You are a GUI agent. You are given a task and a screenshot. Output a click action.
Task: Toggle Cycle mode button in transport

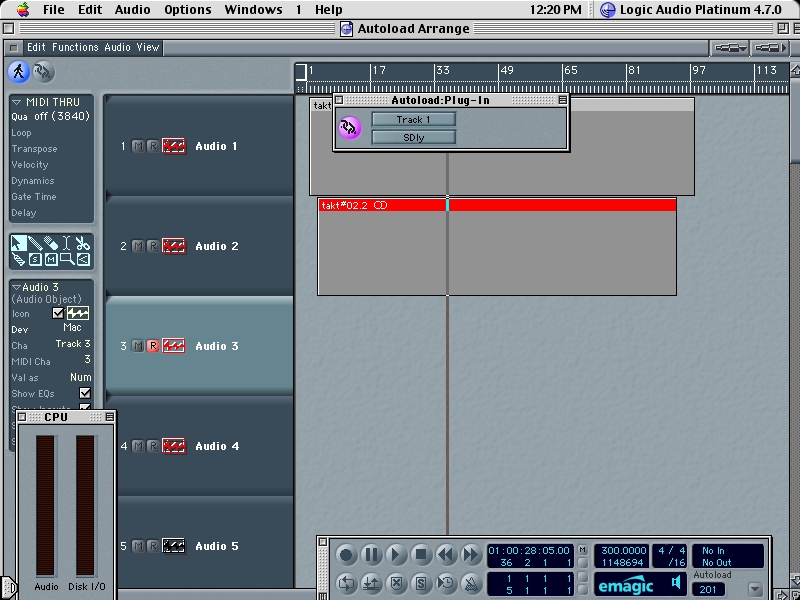[346, 583]
